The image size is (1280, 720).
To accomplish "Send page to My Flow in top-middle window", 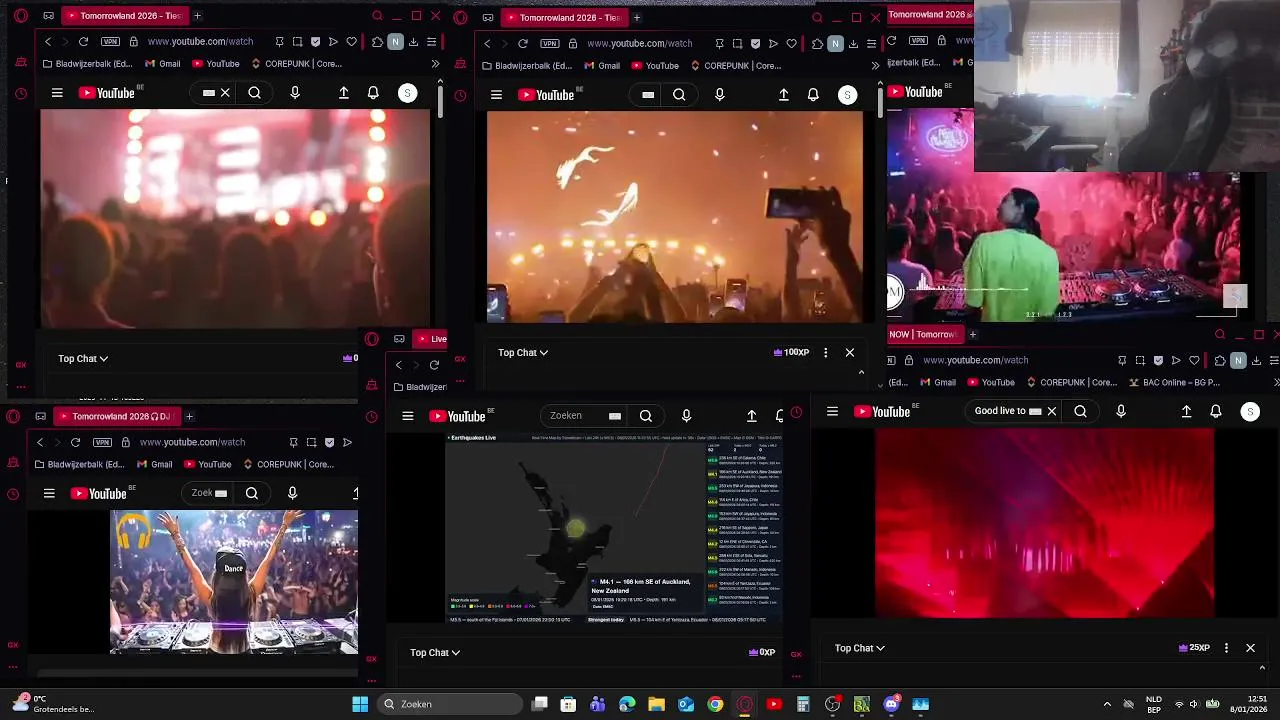I will coord(773,44).
